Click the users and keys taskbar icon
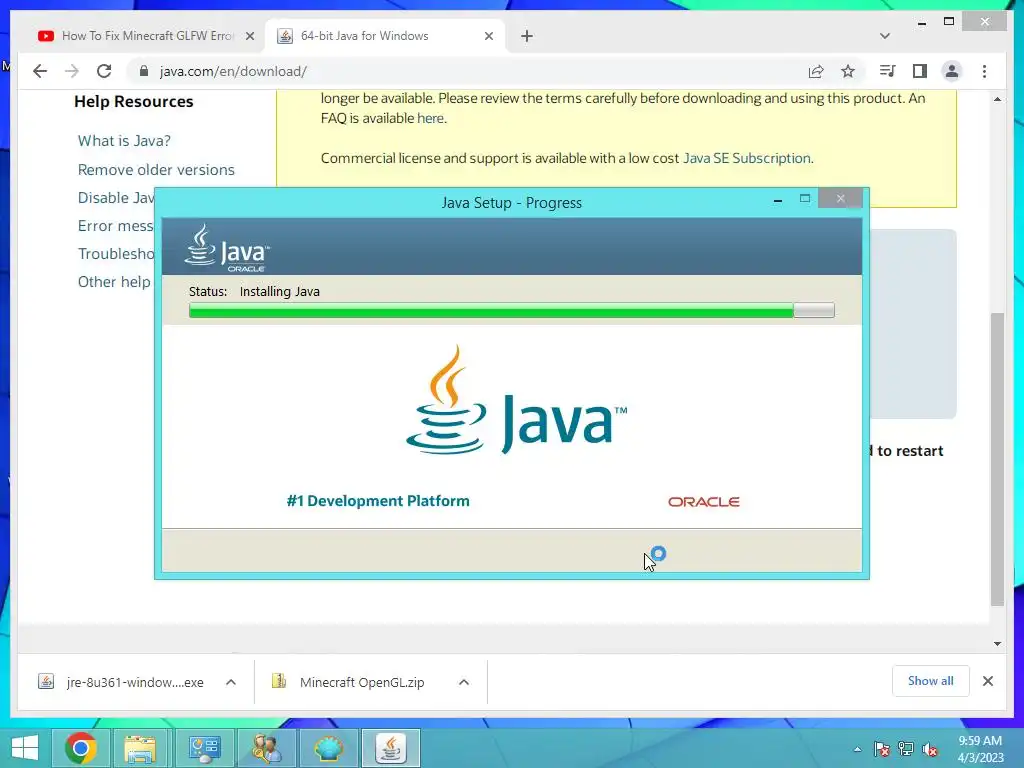This screenshot has height=768, width=1024. pyautogui.click(x=266, y=748)
